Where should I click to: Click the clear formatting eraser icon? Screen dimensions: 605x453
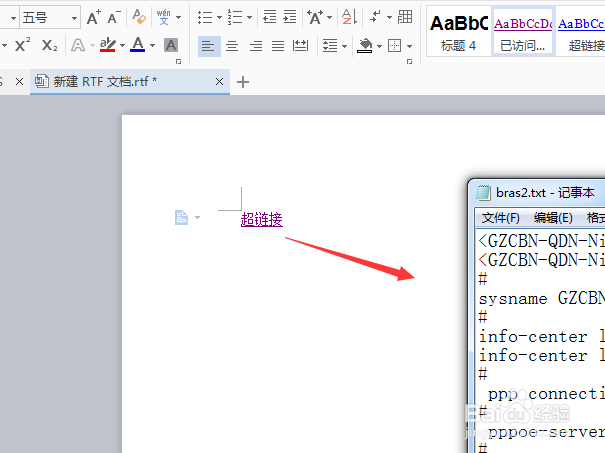[x=139, y=17]
